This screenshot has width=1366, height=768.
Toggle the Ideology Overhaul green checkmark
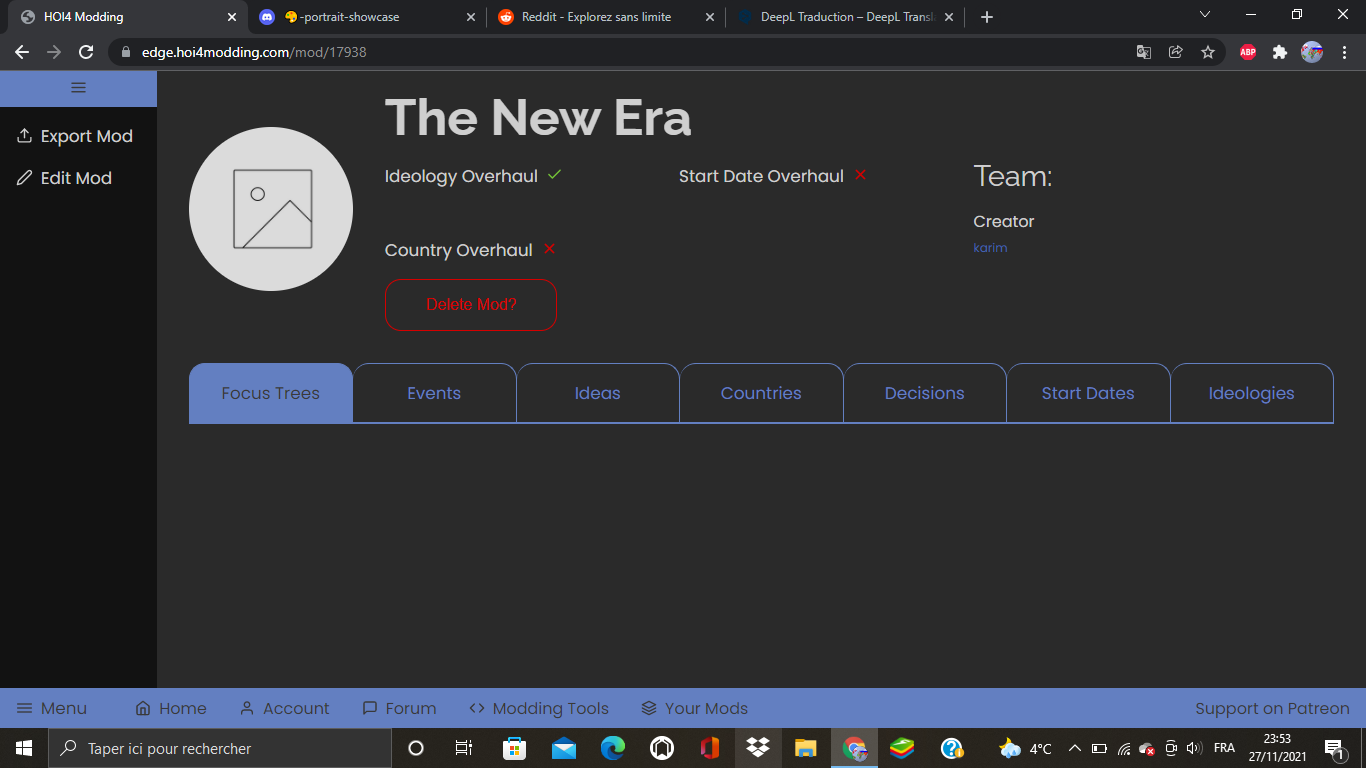[x=555, y=175]
